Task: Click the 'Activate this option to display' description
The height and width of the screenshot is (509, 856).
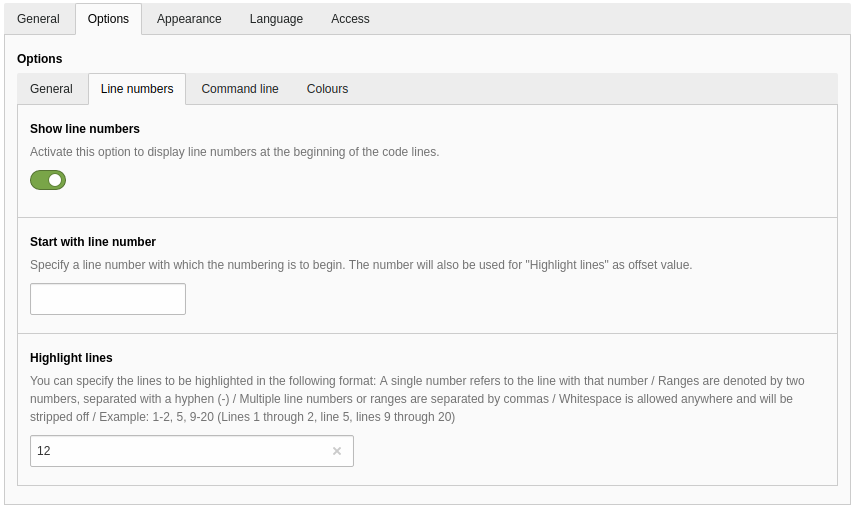Action: 234,152
